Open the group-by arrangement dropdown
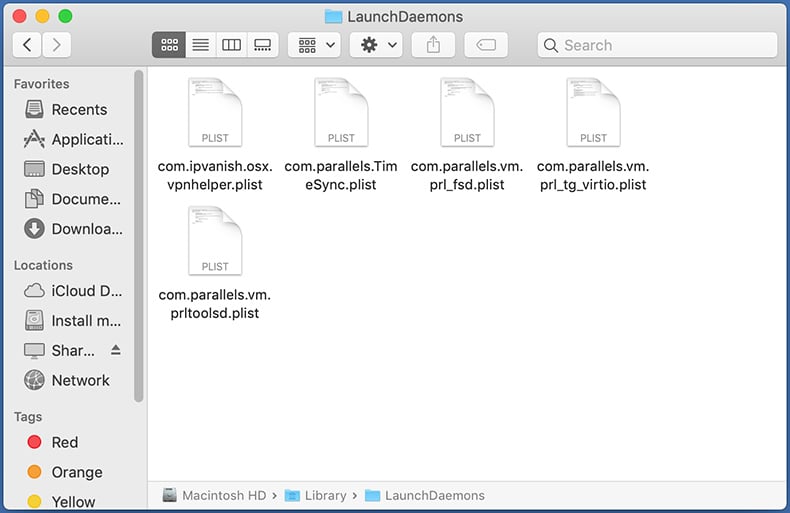 [x=314, y=45]
